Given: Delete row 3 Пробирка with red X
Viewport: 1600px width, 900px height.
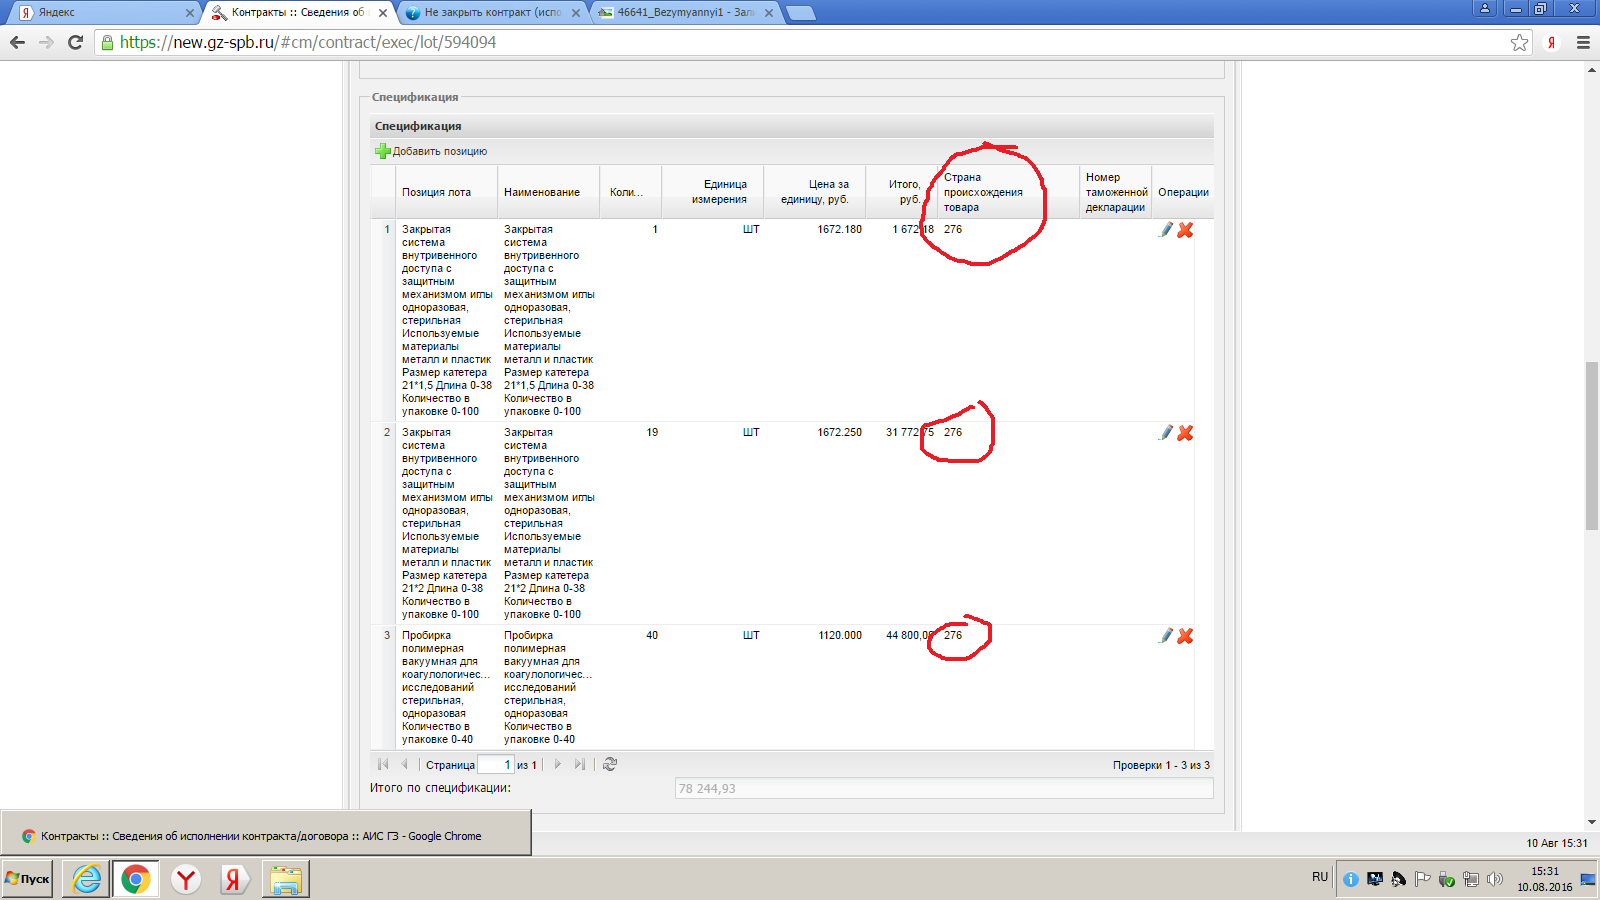Looking at the screenshot, I should click(x=1185, y=636).
